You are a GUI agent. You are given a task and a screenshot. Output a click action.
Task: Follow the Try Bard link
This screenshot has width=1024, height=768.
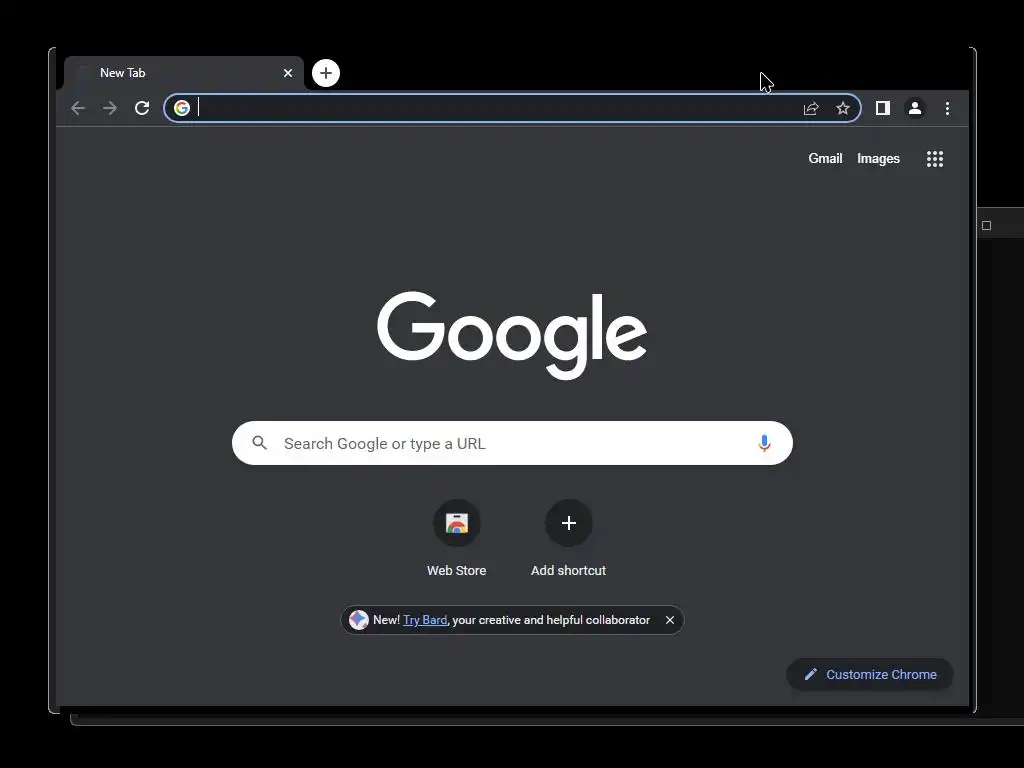425,620
